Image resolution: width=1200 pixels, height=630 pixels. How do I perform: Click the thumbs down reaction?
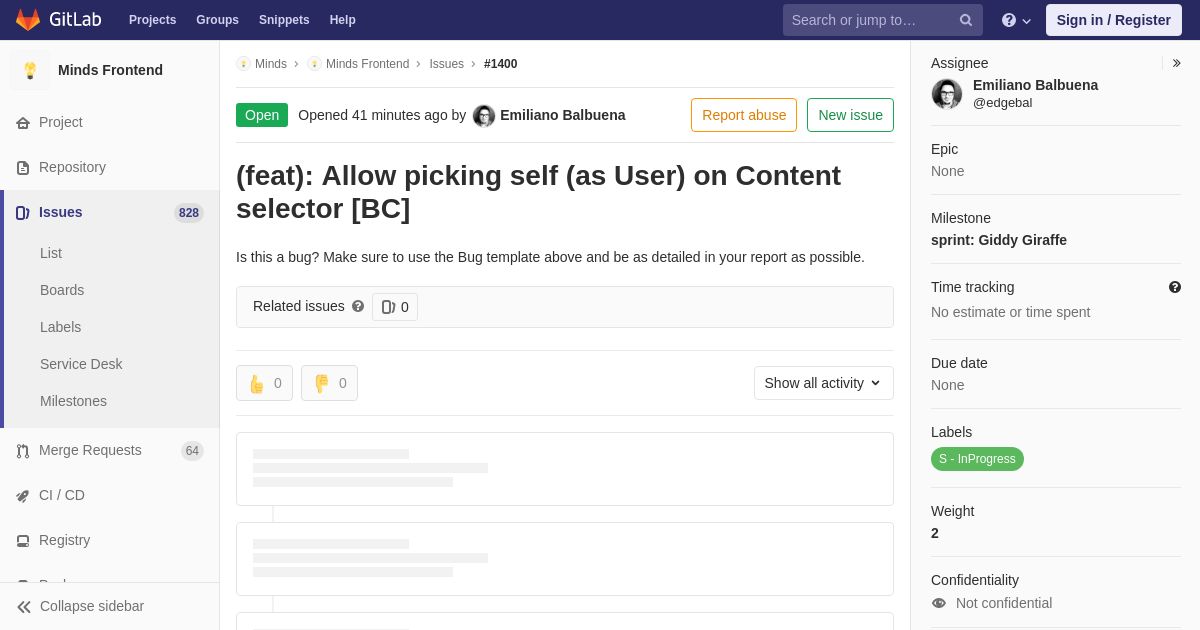[x=329, y=383]
